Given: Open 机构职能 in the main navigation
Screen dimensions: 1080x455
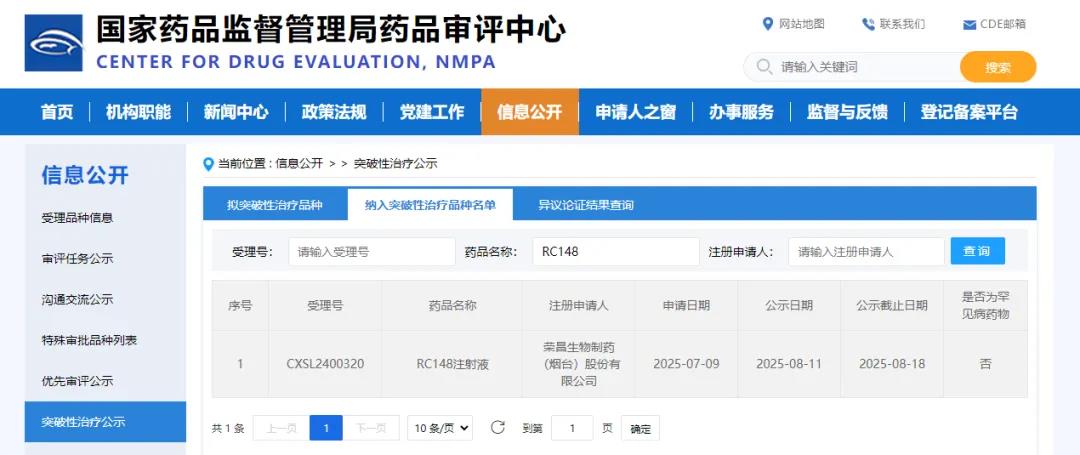Looking at the screenshot, I should [x=138, y=112].
